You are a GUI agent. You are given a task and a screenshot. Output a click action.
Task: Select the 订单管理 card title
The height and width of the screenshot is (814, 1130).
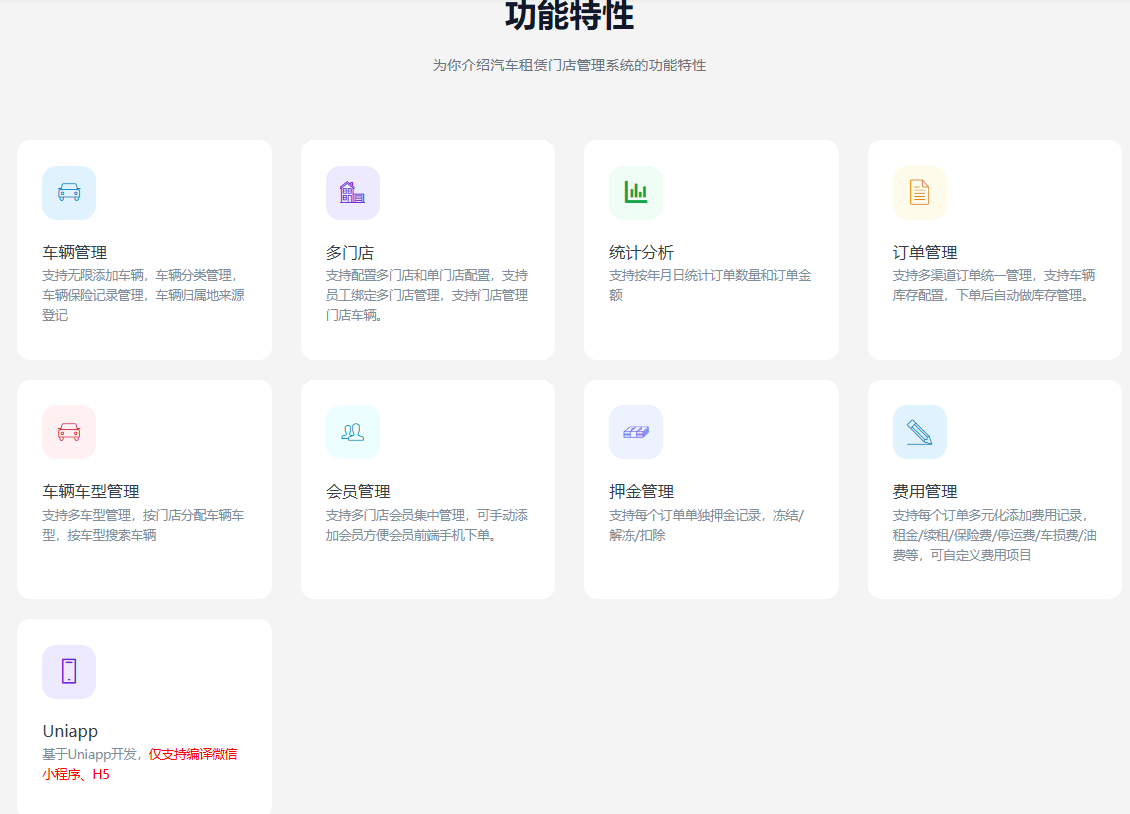[925, 252]
